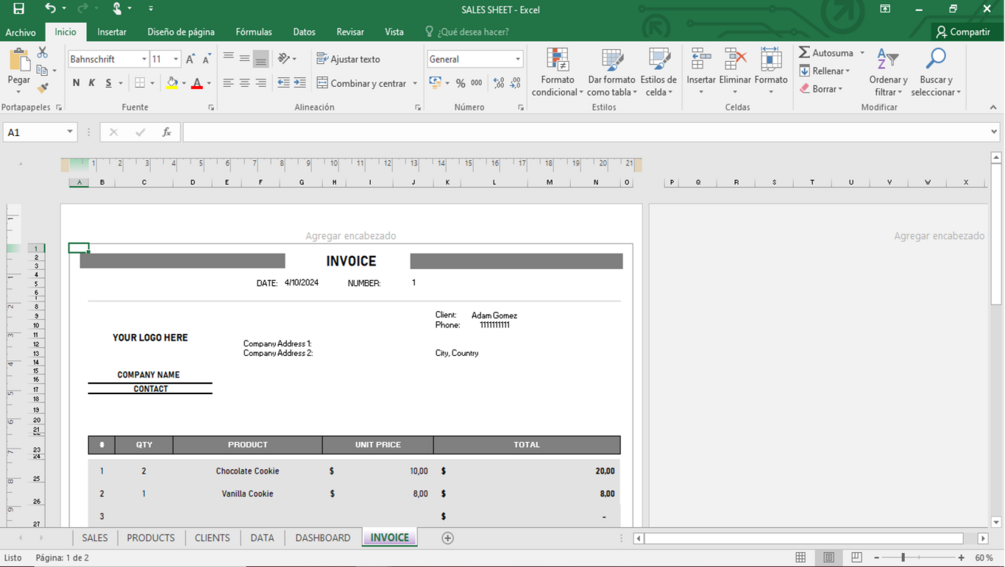The width and height of the screenshot is (1005, 567).
Task: Open Dar formato como tabla
Action: click(611, 72)
